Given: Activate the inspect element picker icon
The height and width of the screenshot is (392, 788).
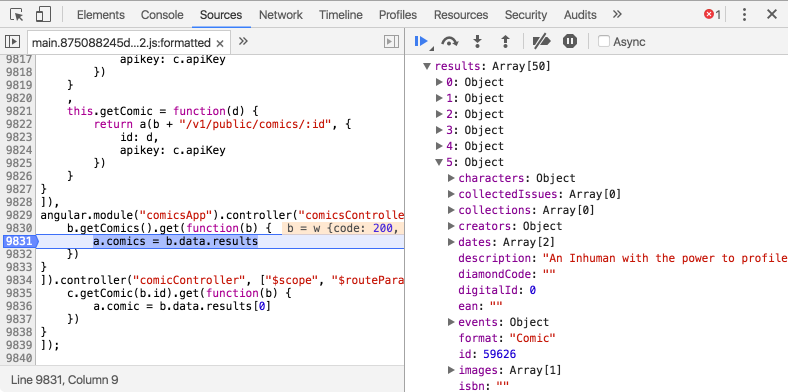Looking at the screenshot, I should (x=17, y=15).
